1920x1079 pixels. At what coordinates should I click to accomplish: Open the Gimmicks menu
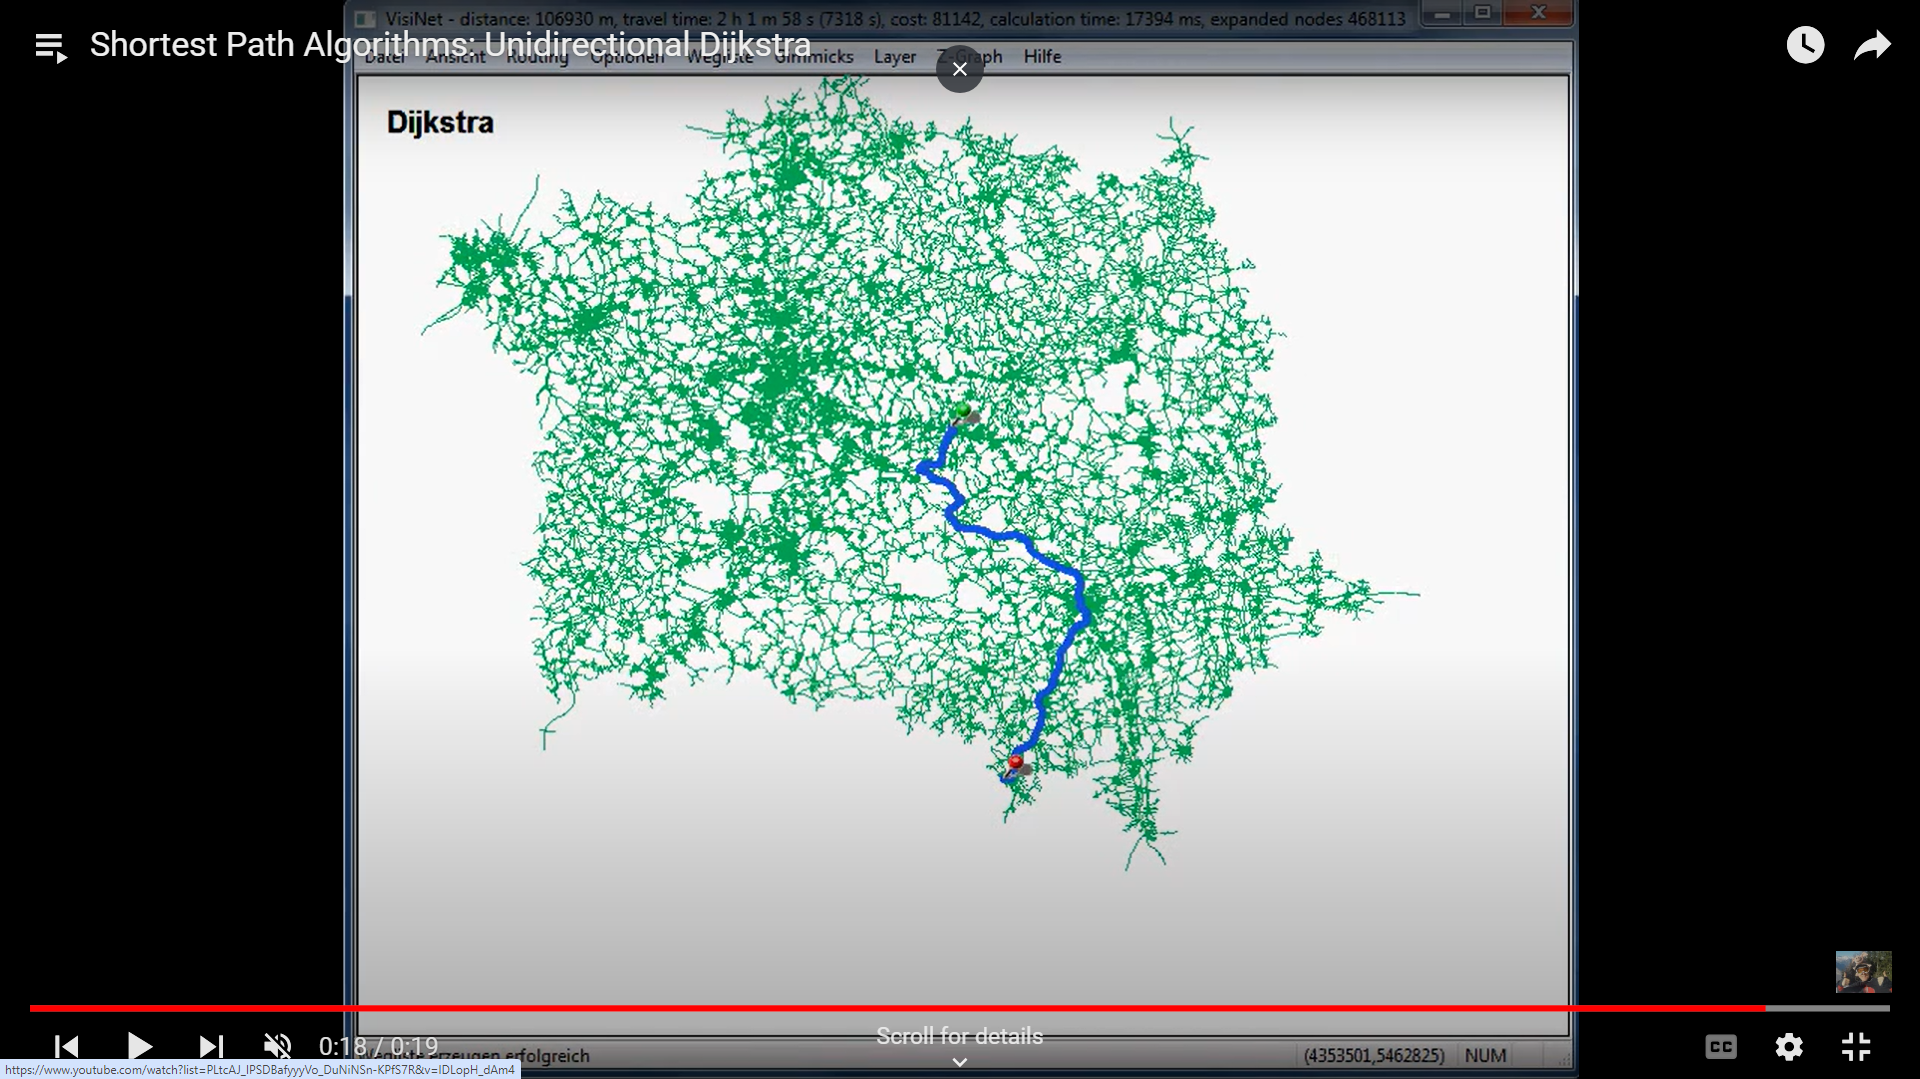point(815,57)
